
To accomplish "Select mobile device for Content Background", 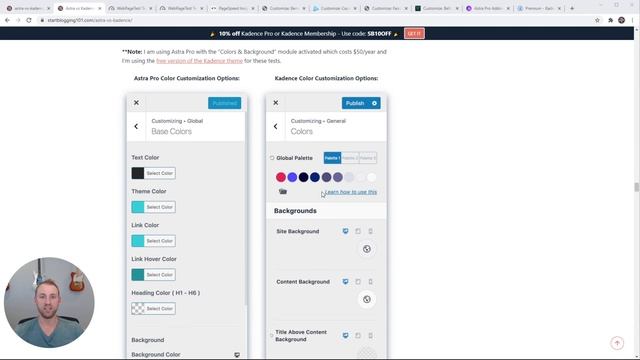I will [x=370, y=282].
